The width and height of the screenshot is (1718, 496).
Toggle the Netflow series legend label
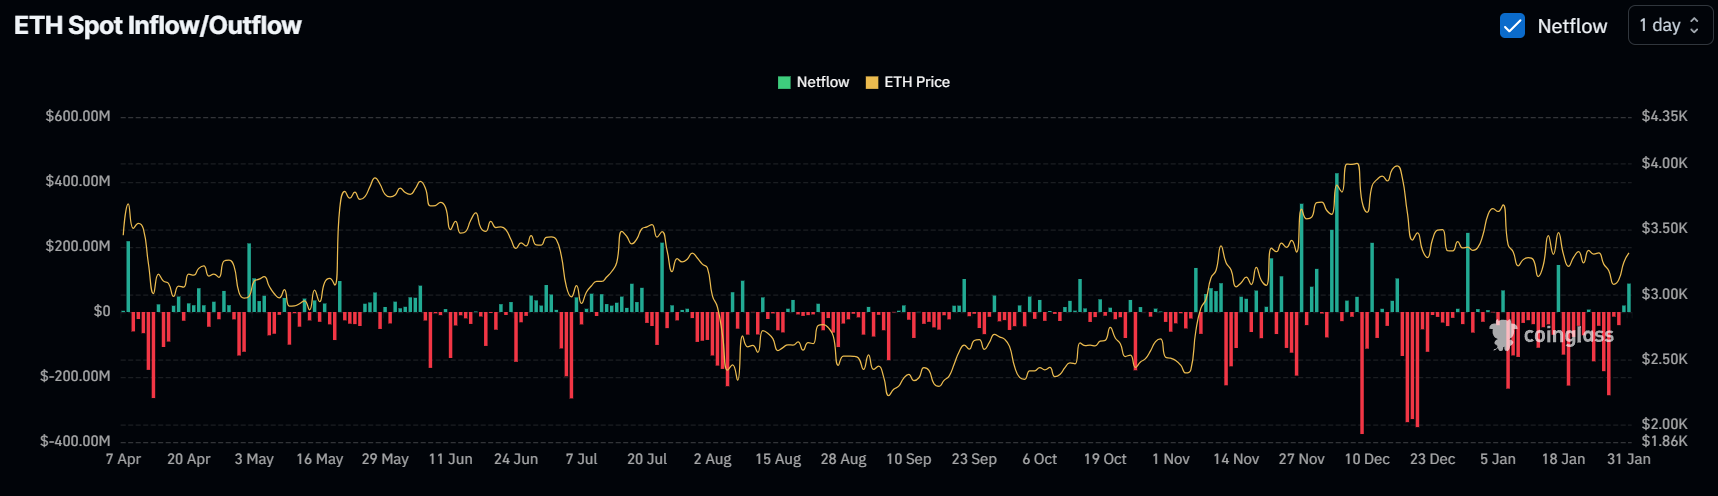[822, 82]
